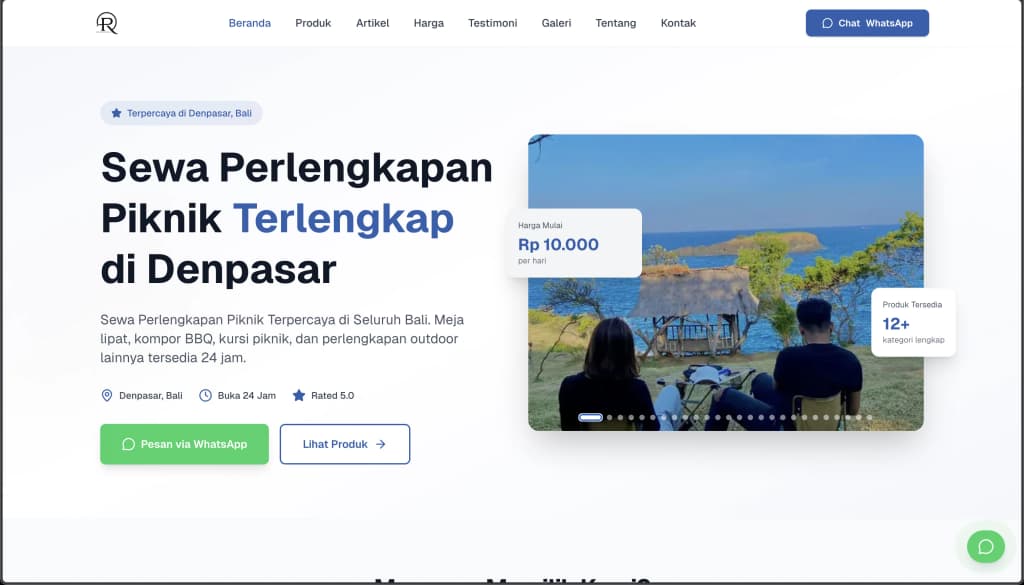
Task: Open the Artikel page from the navbar
Action: [x=372, y=22]
